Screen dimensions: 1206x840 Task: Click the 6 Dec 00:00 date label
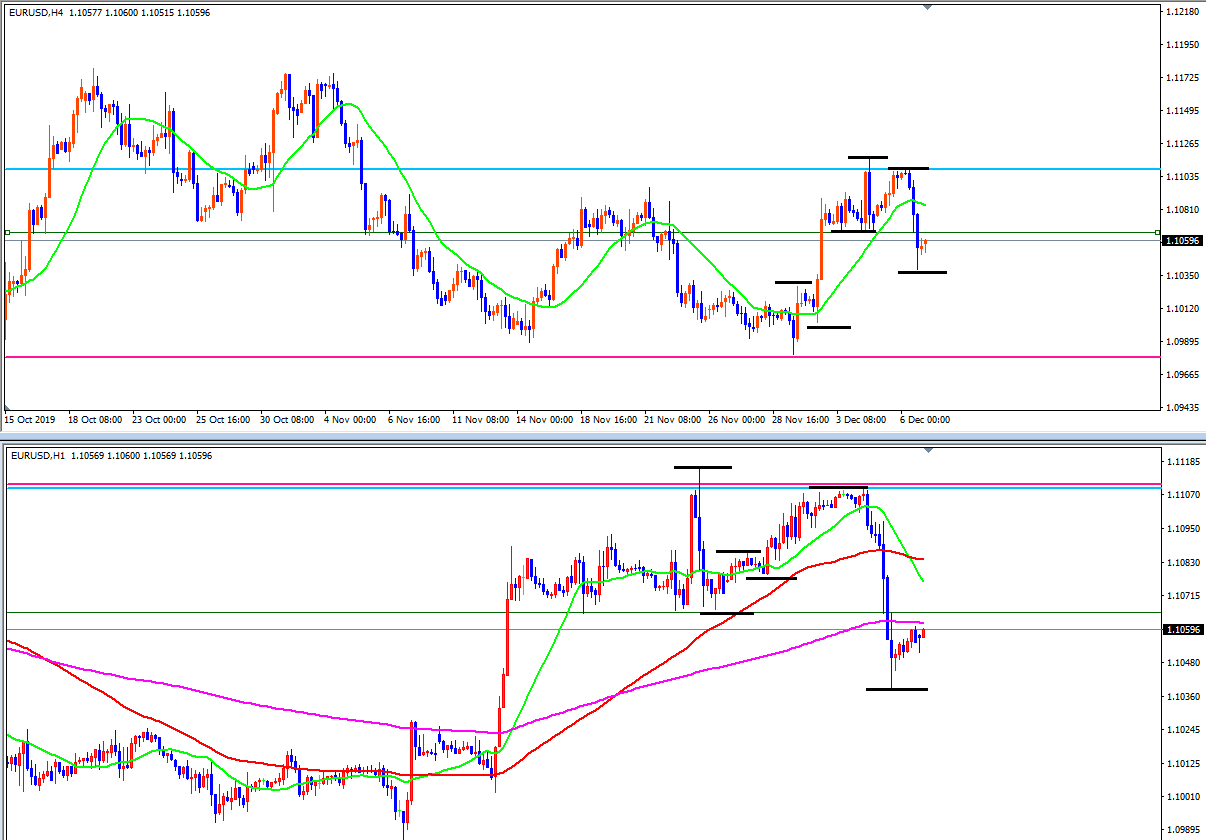point(925,421)
